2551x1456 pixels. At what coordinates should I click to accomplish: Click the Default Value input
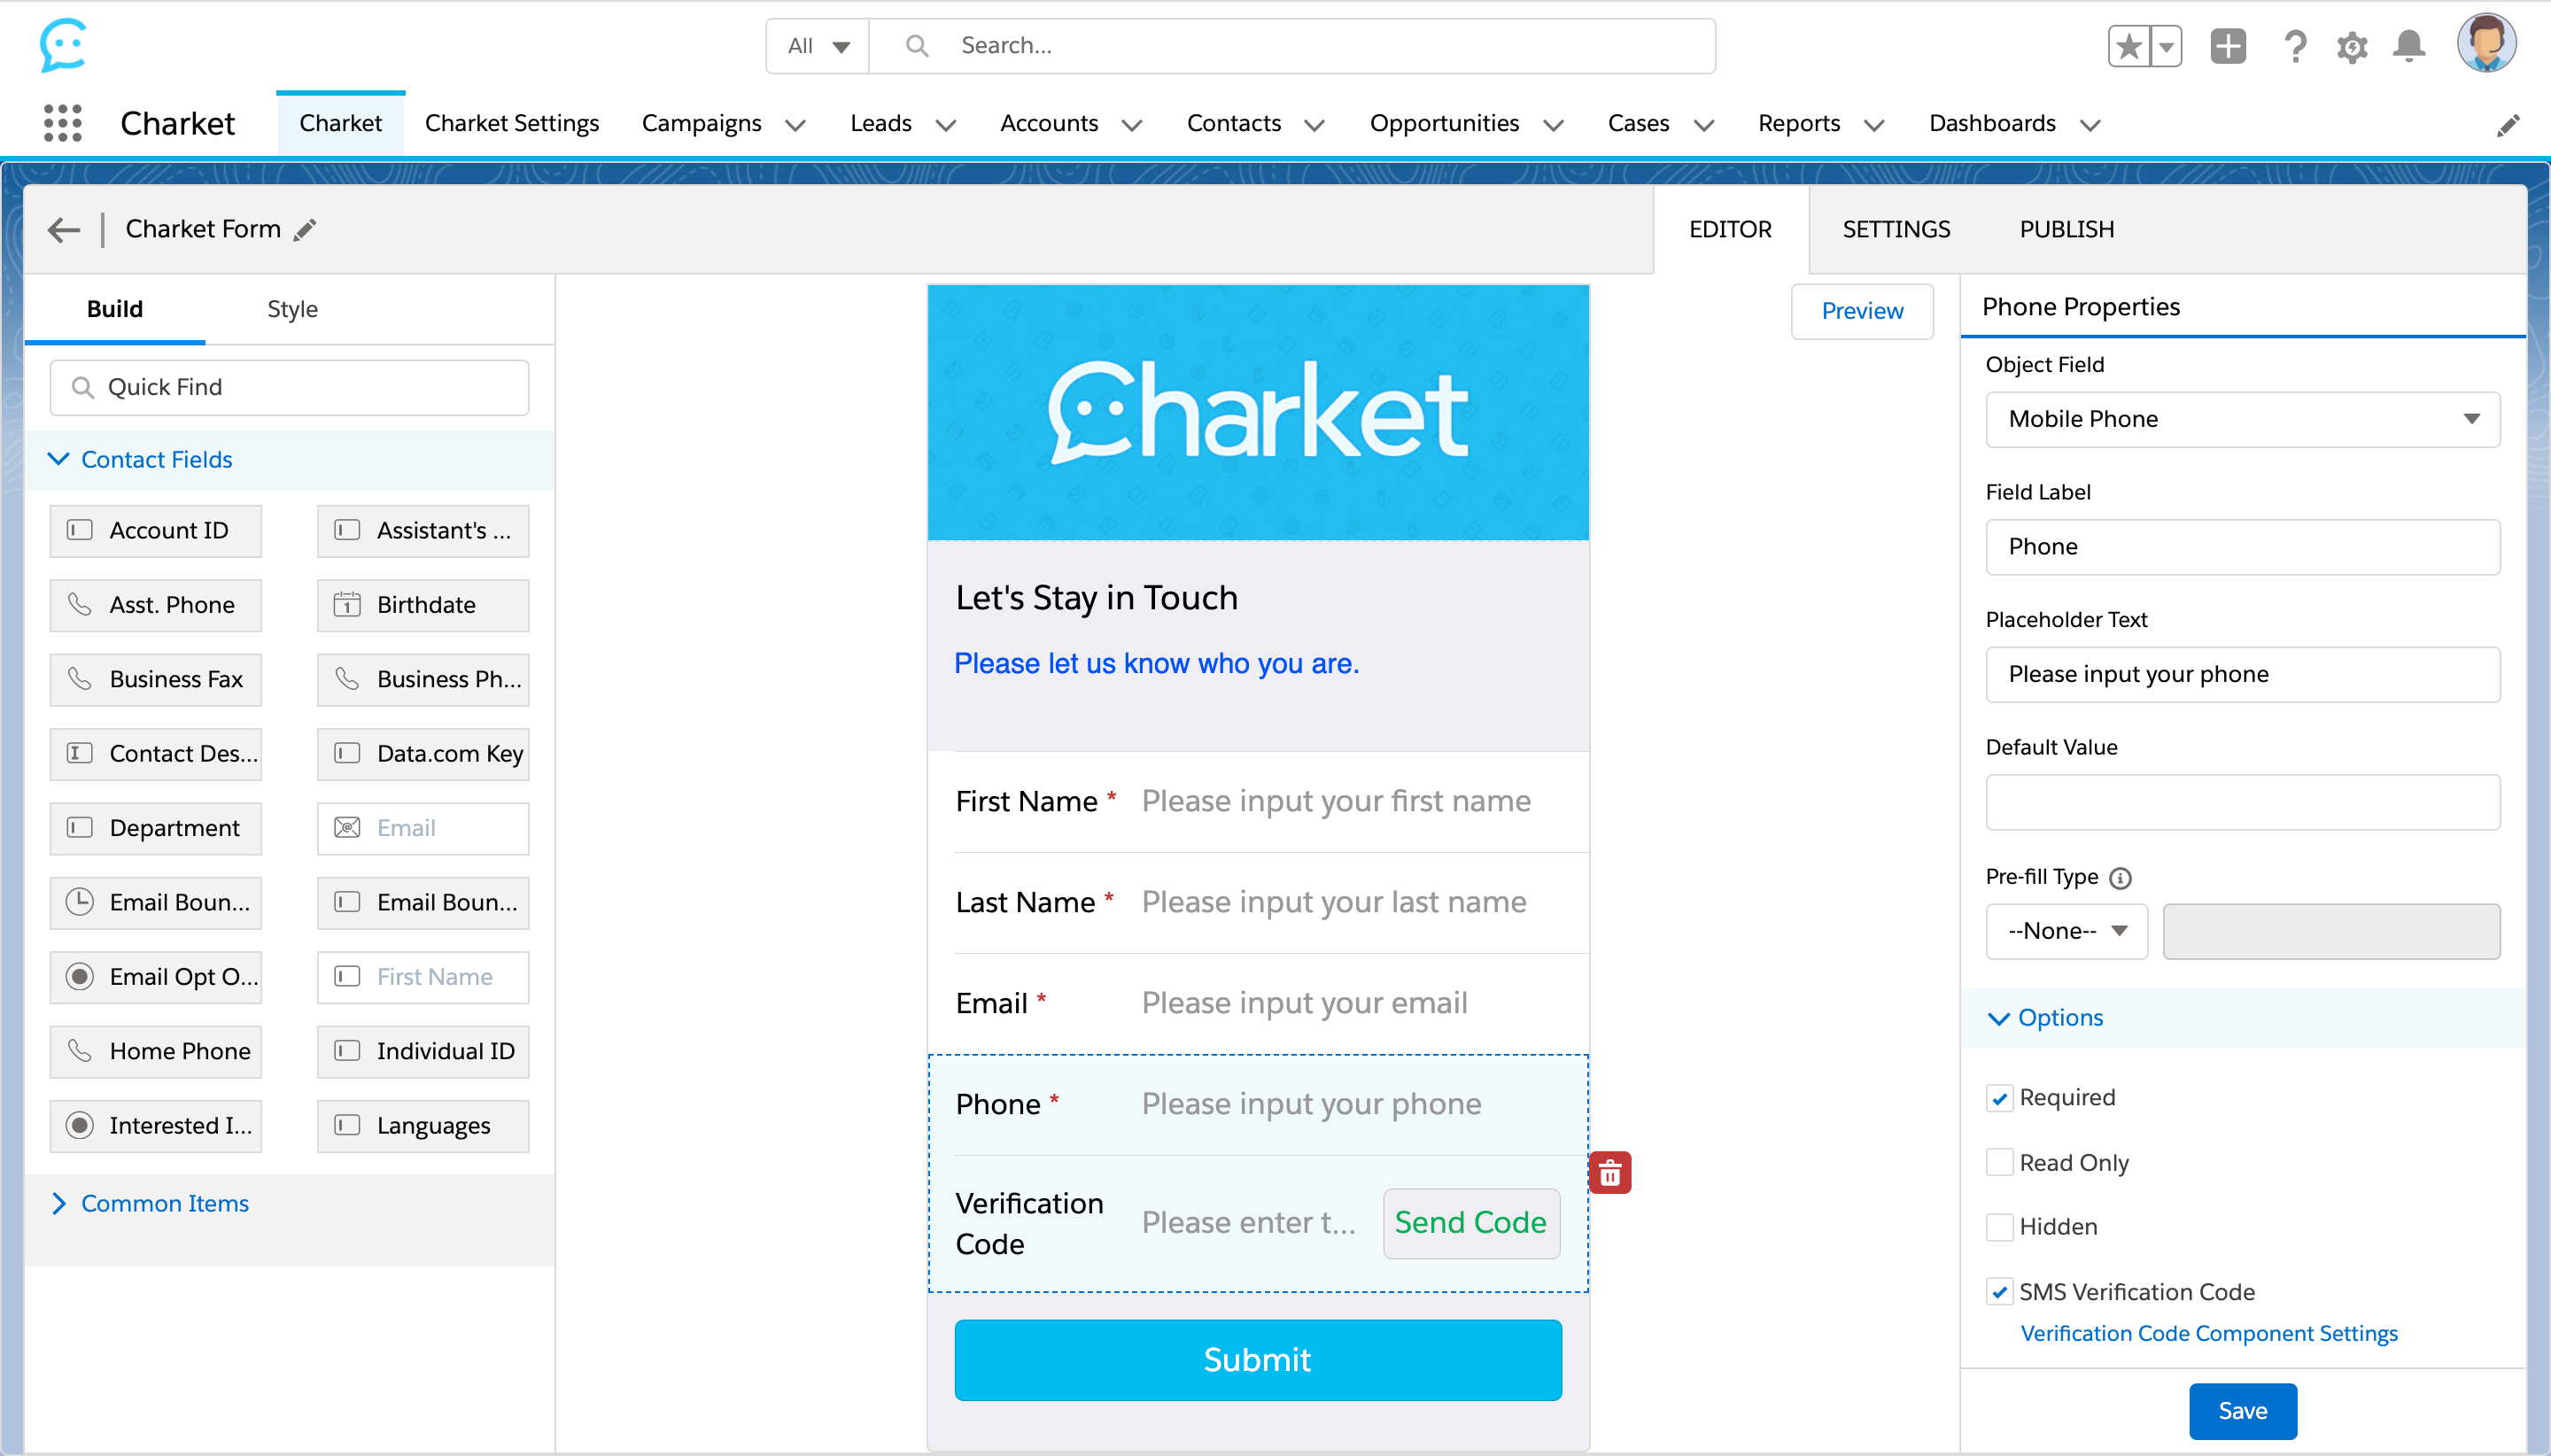(x=2242, y=802)
